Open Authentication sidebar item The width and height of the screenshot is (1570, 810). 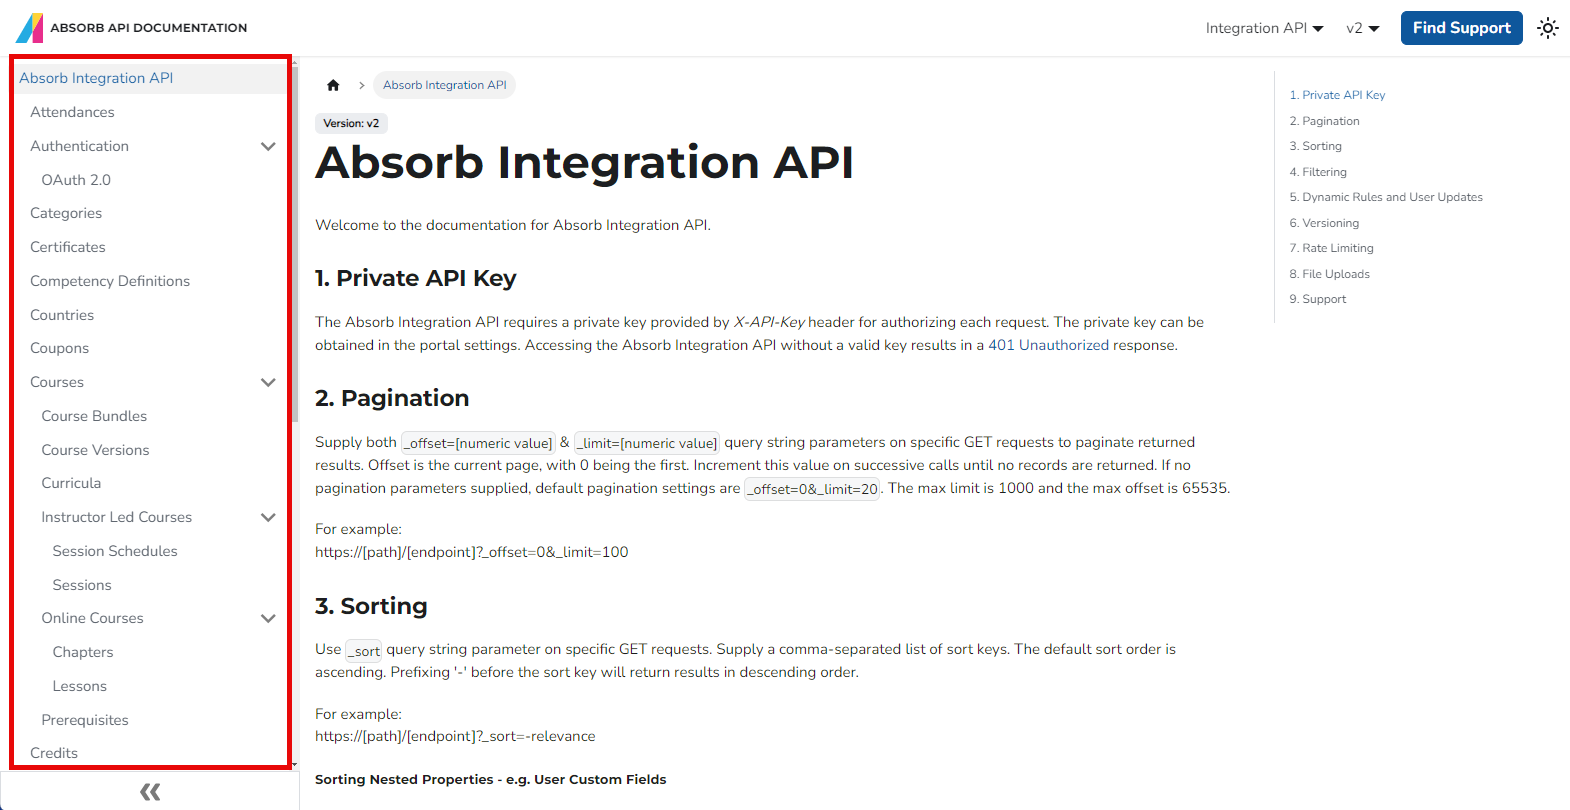pyautogui.click(x=79, y=146)
